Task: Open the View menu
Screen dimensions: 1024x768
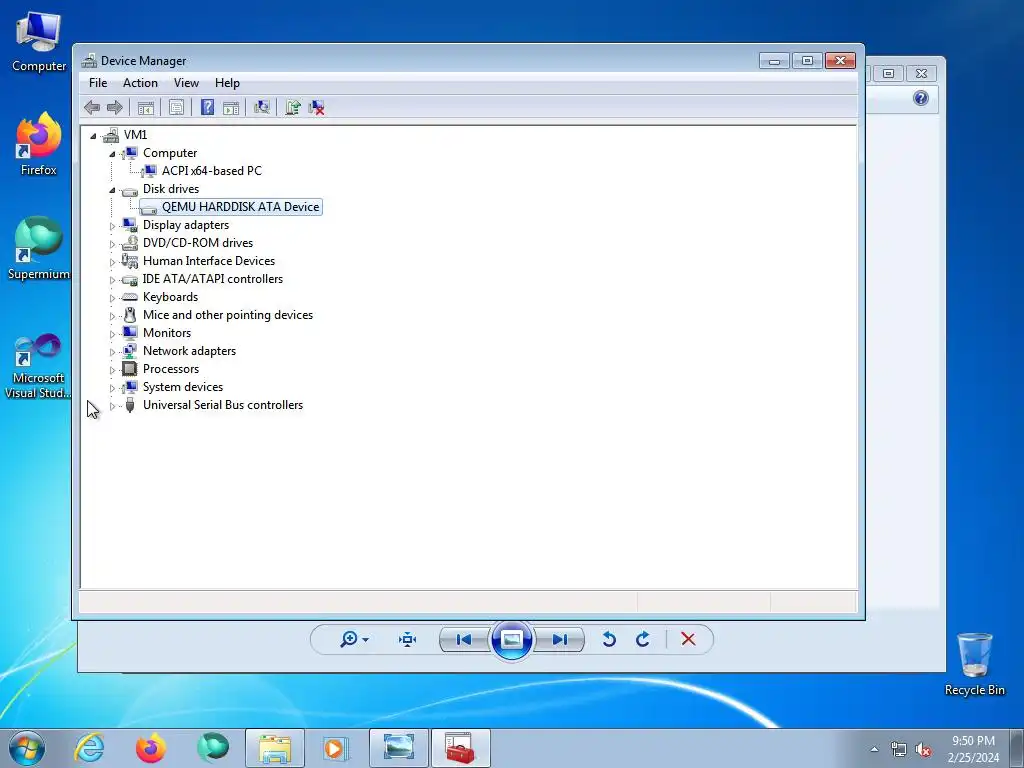Action: 186,83
